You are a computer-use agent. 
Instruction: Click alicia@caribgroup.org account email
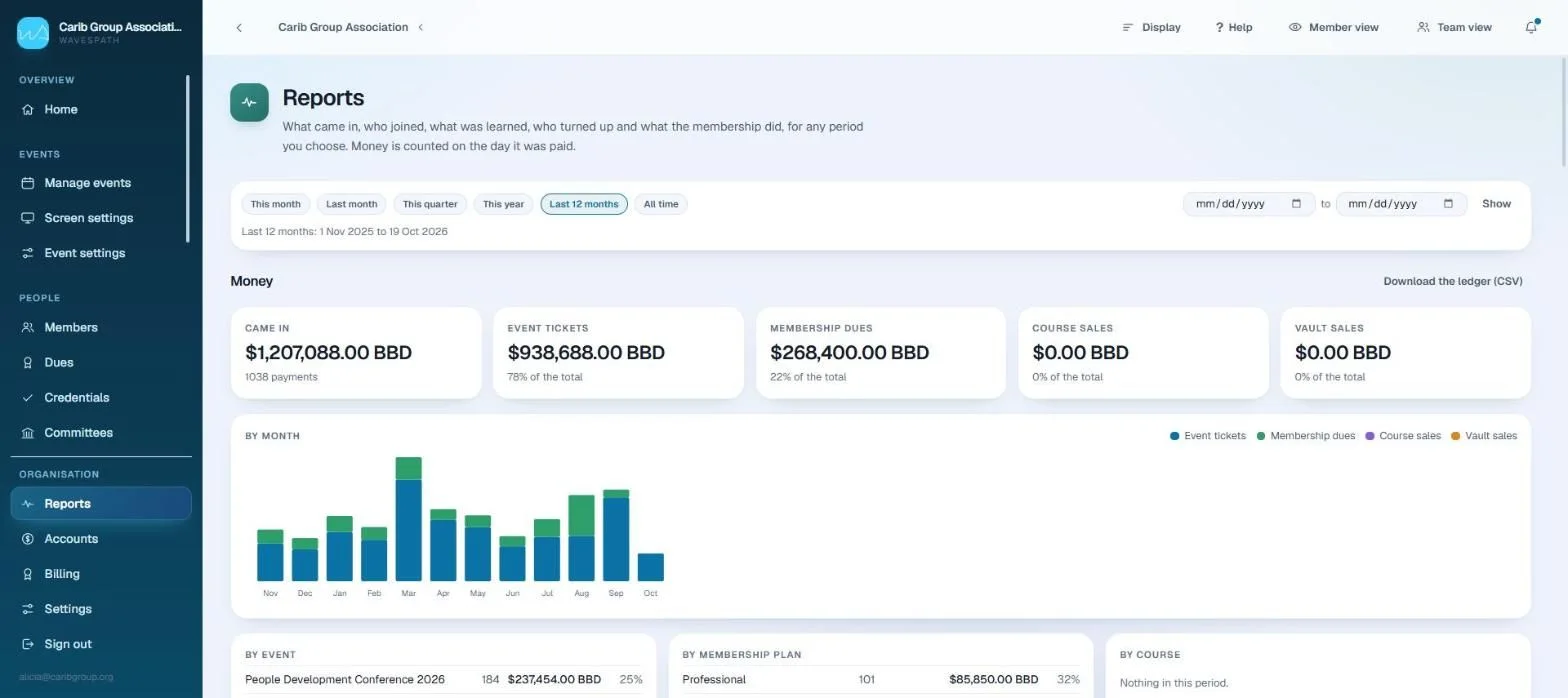coord(66,677)
